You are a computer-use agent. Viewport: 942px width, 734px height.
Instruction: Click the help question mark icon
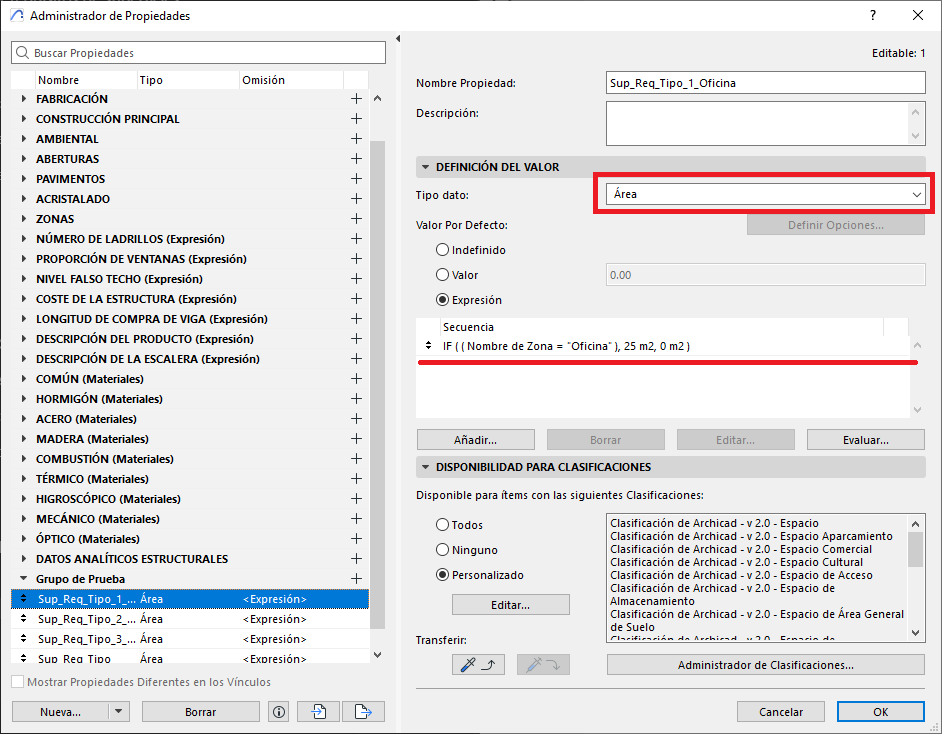coord(873,16)
